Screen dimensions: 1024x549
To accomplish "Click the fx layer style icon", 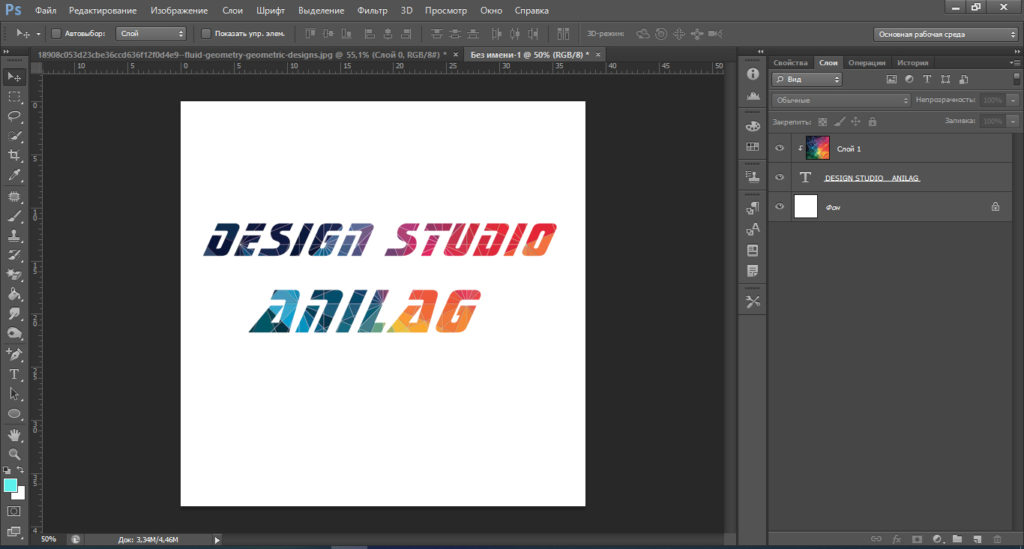I will 897,538.
